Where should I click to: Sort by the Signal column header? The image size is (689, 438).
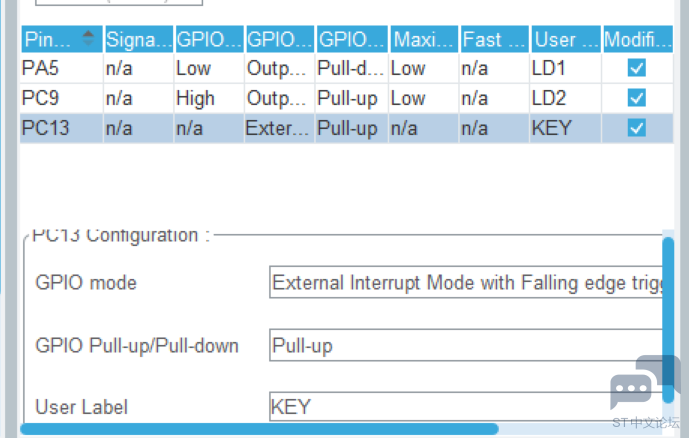coord(139,39)
